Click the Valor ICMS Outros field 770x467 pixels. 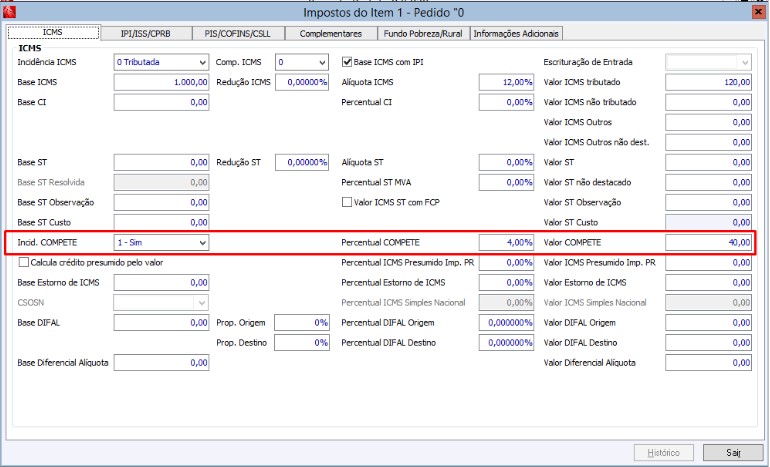(x=708, y=122)
